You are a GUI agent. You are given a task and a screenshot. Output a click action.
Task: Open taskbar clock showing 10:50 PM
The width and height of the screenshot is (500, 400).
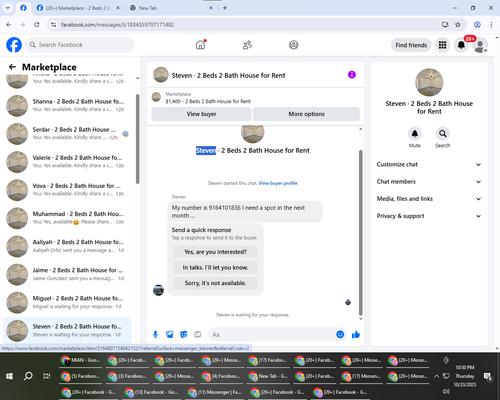pos(465,376)
